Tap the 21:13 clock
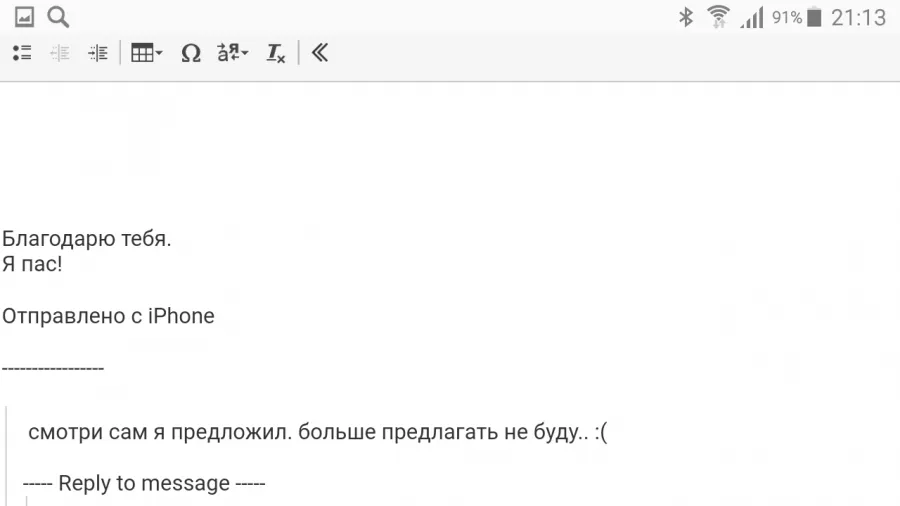Viewport: 900px width, 506px height. click(x=859, y=18)
